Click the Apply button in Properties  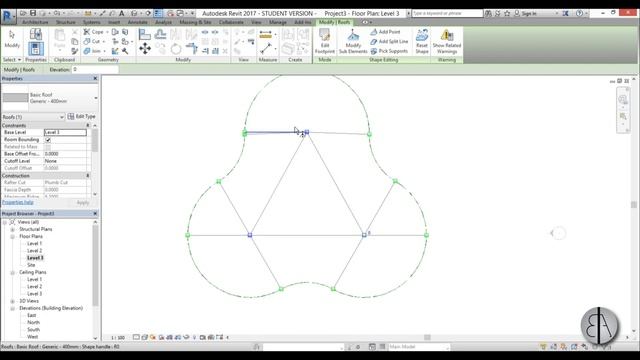(x=82, y=202)
